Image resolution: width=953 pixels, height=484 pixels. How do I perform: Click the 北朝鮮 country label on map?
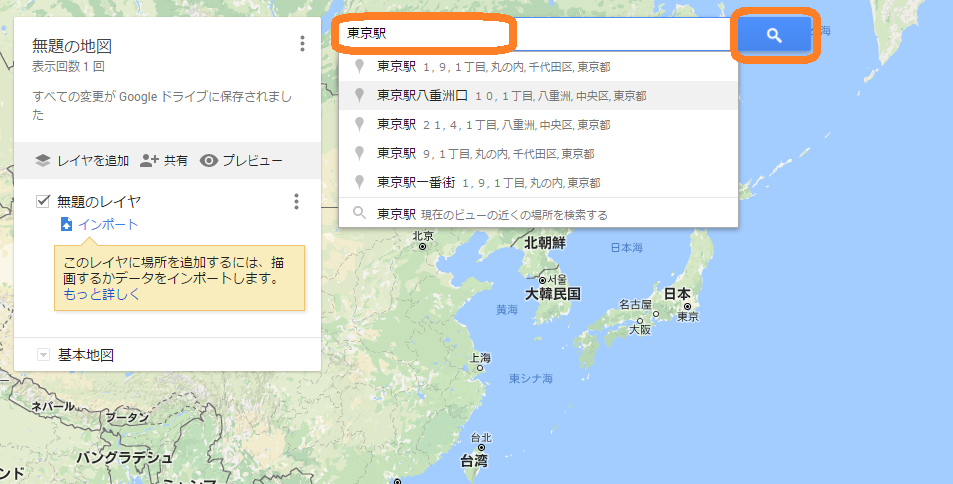tap(545, 243)
